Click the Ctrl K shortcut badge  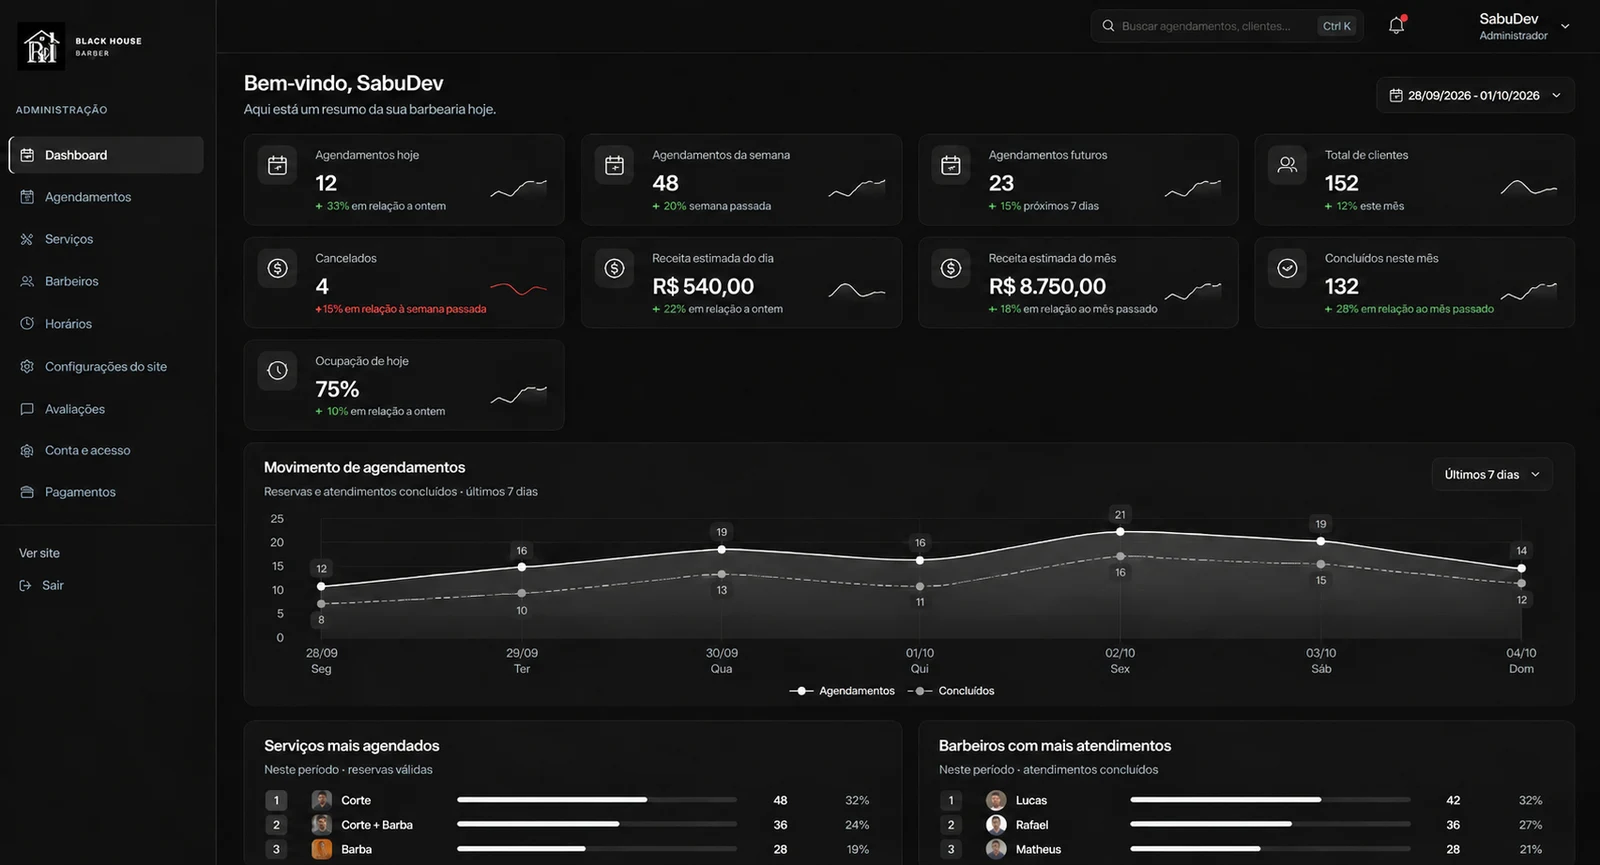pyautogui.click(x=1336, y=26)
